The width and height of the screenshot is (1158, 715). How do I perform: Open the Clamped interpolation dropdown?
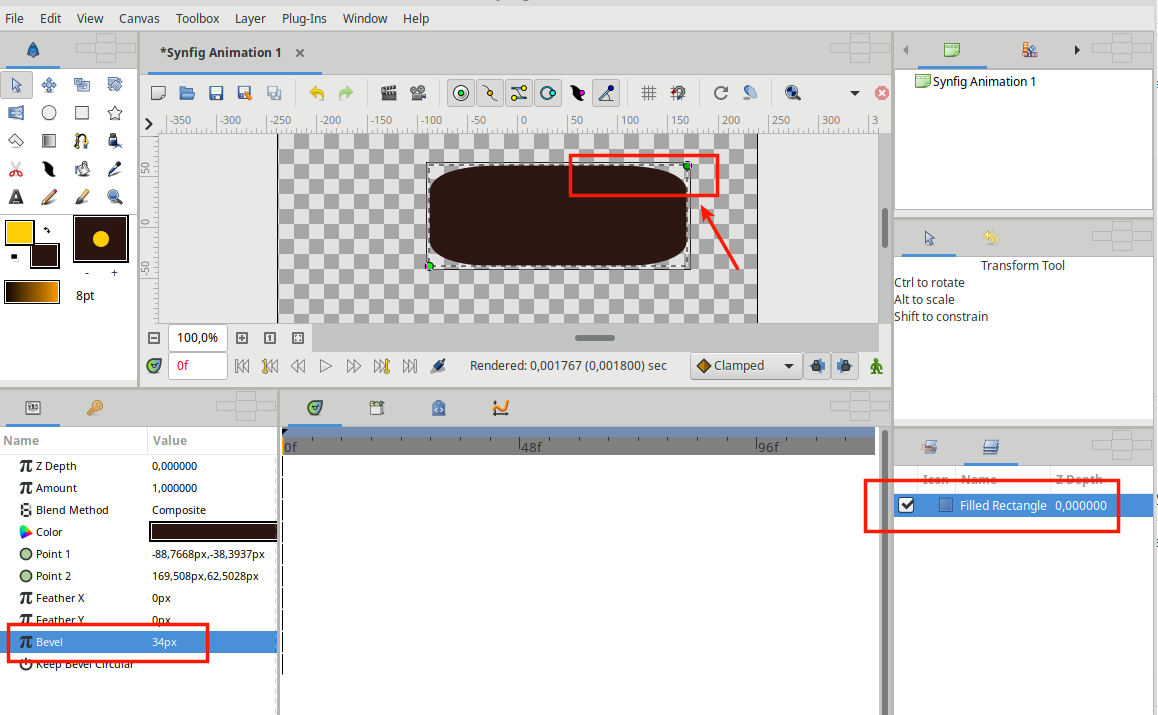tap(745, 365)
